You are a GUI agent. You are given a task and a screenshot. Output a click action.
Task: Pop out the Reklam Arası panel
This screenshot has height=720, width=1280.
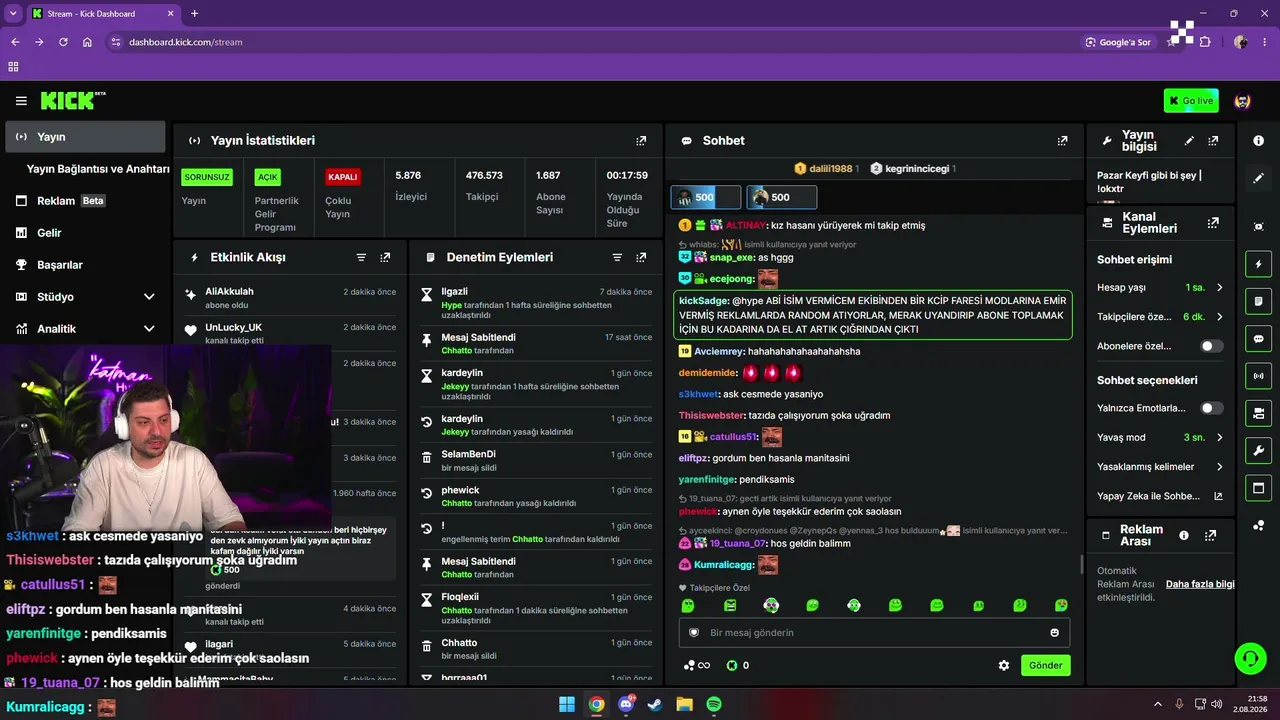[x=1210, y=536]
